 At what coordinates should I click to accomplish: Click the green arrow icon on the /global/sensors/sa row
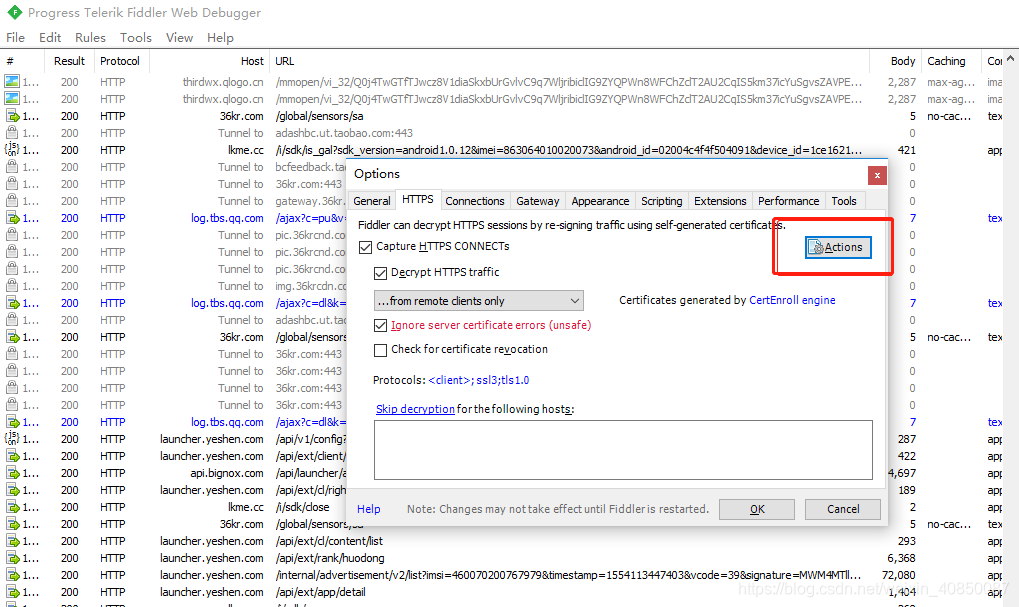click(12, 116)
